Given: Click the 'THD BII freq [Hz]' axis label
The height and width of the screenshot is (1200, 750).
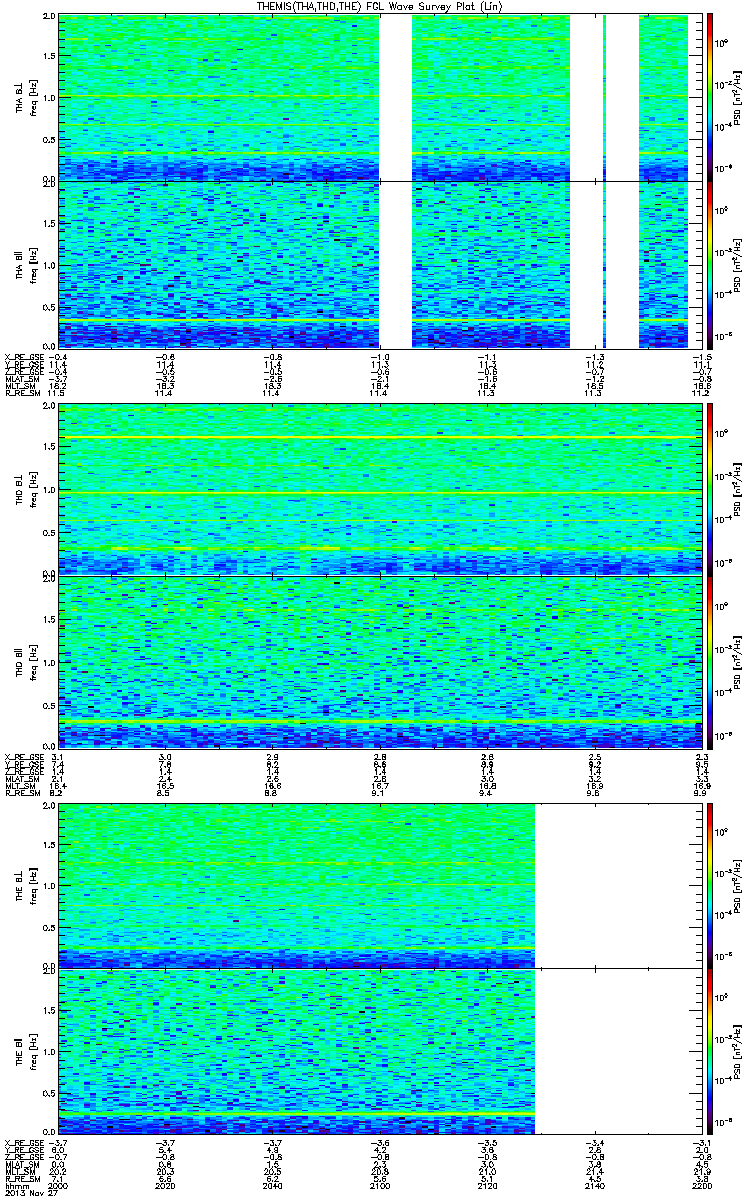Looking at the screenshot, I should 25,661.
